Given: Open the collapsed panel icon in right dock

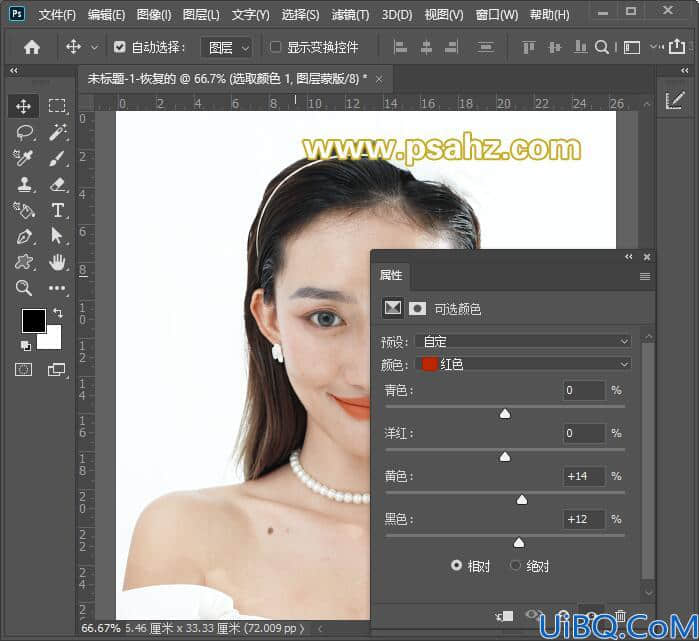Looking at the screenshot, I should 674,100.
